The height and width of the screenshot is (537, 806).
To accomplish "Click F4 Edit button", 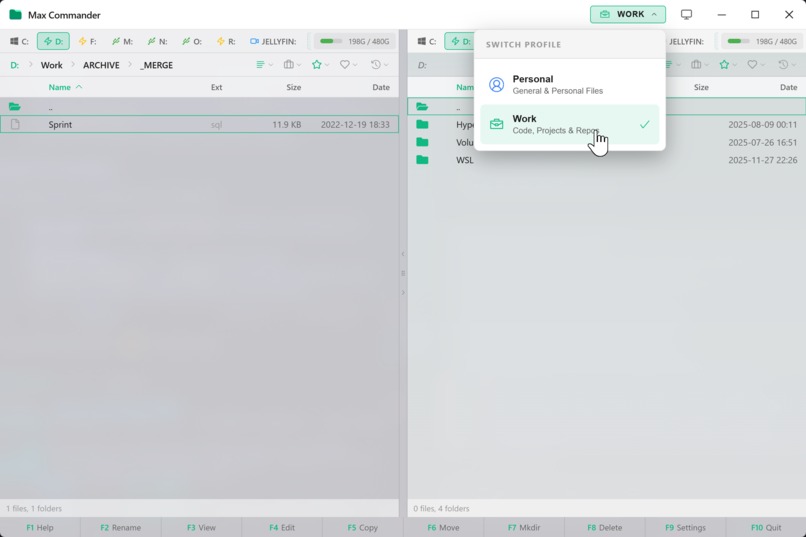I will (x=282, y=527).
